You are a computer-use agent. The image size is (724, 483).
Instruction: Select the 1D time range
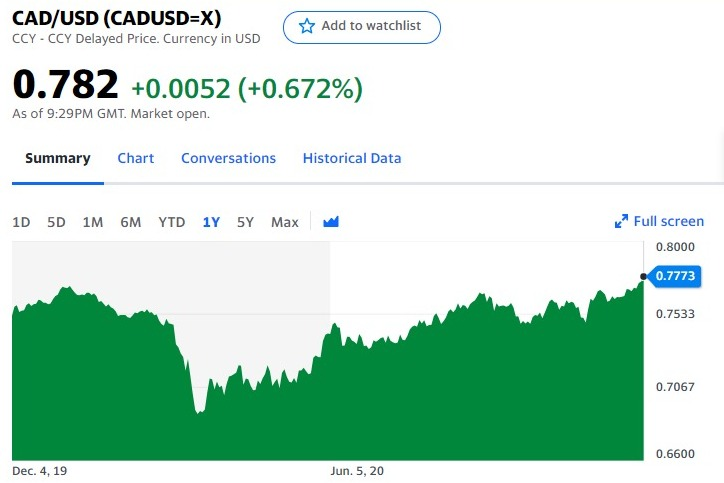click(x=21, y=222)
